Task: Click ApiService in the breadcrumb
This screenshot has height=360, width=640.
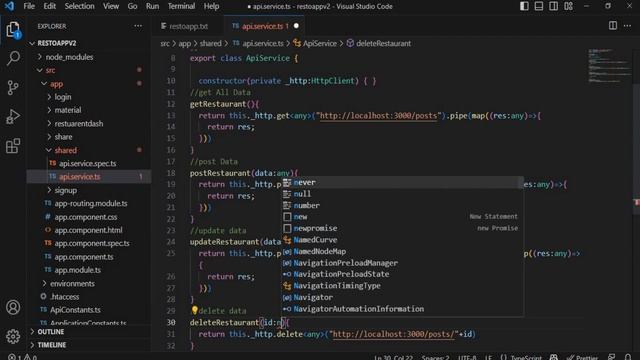Action: coord(320,43)
